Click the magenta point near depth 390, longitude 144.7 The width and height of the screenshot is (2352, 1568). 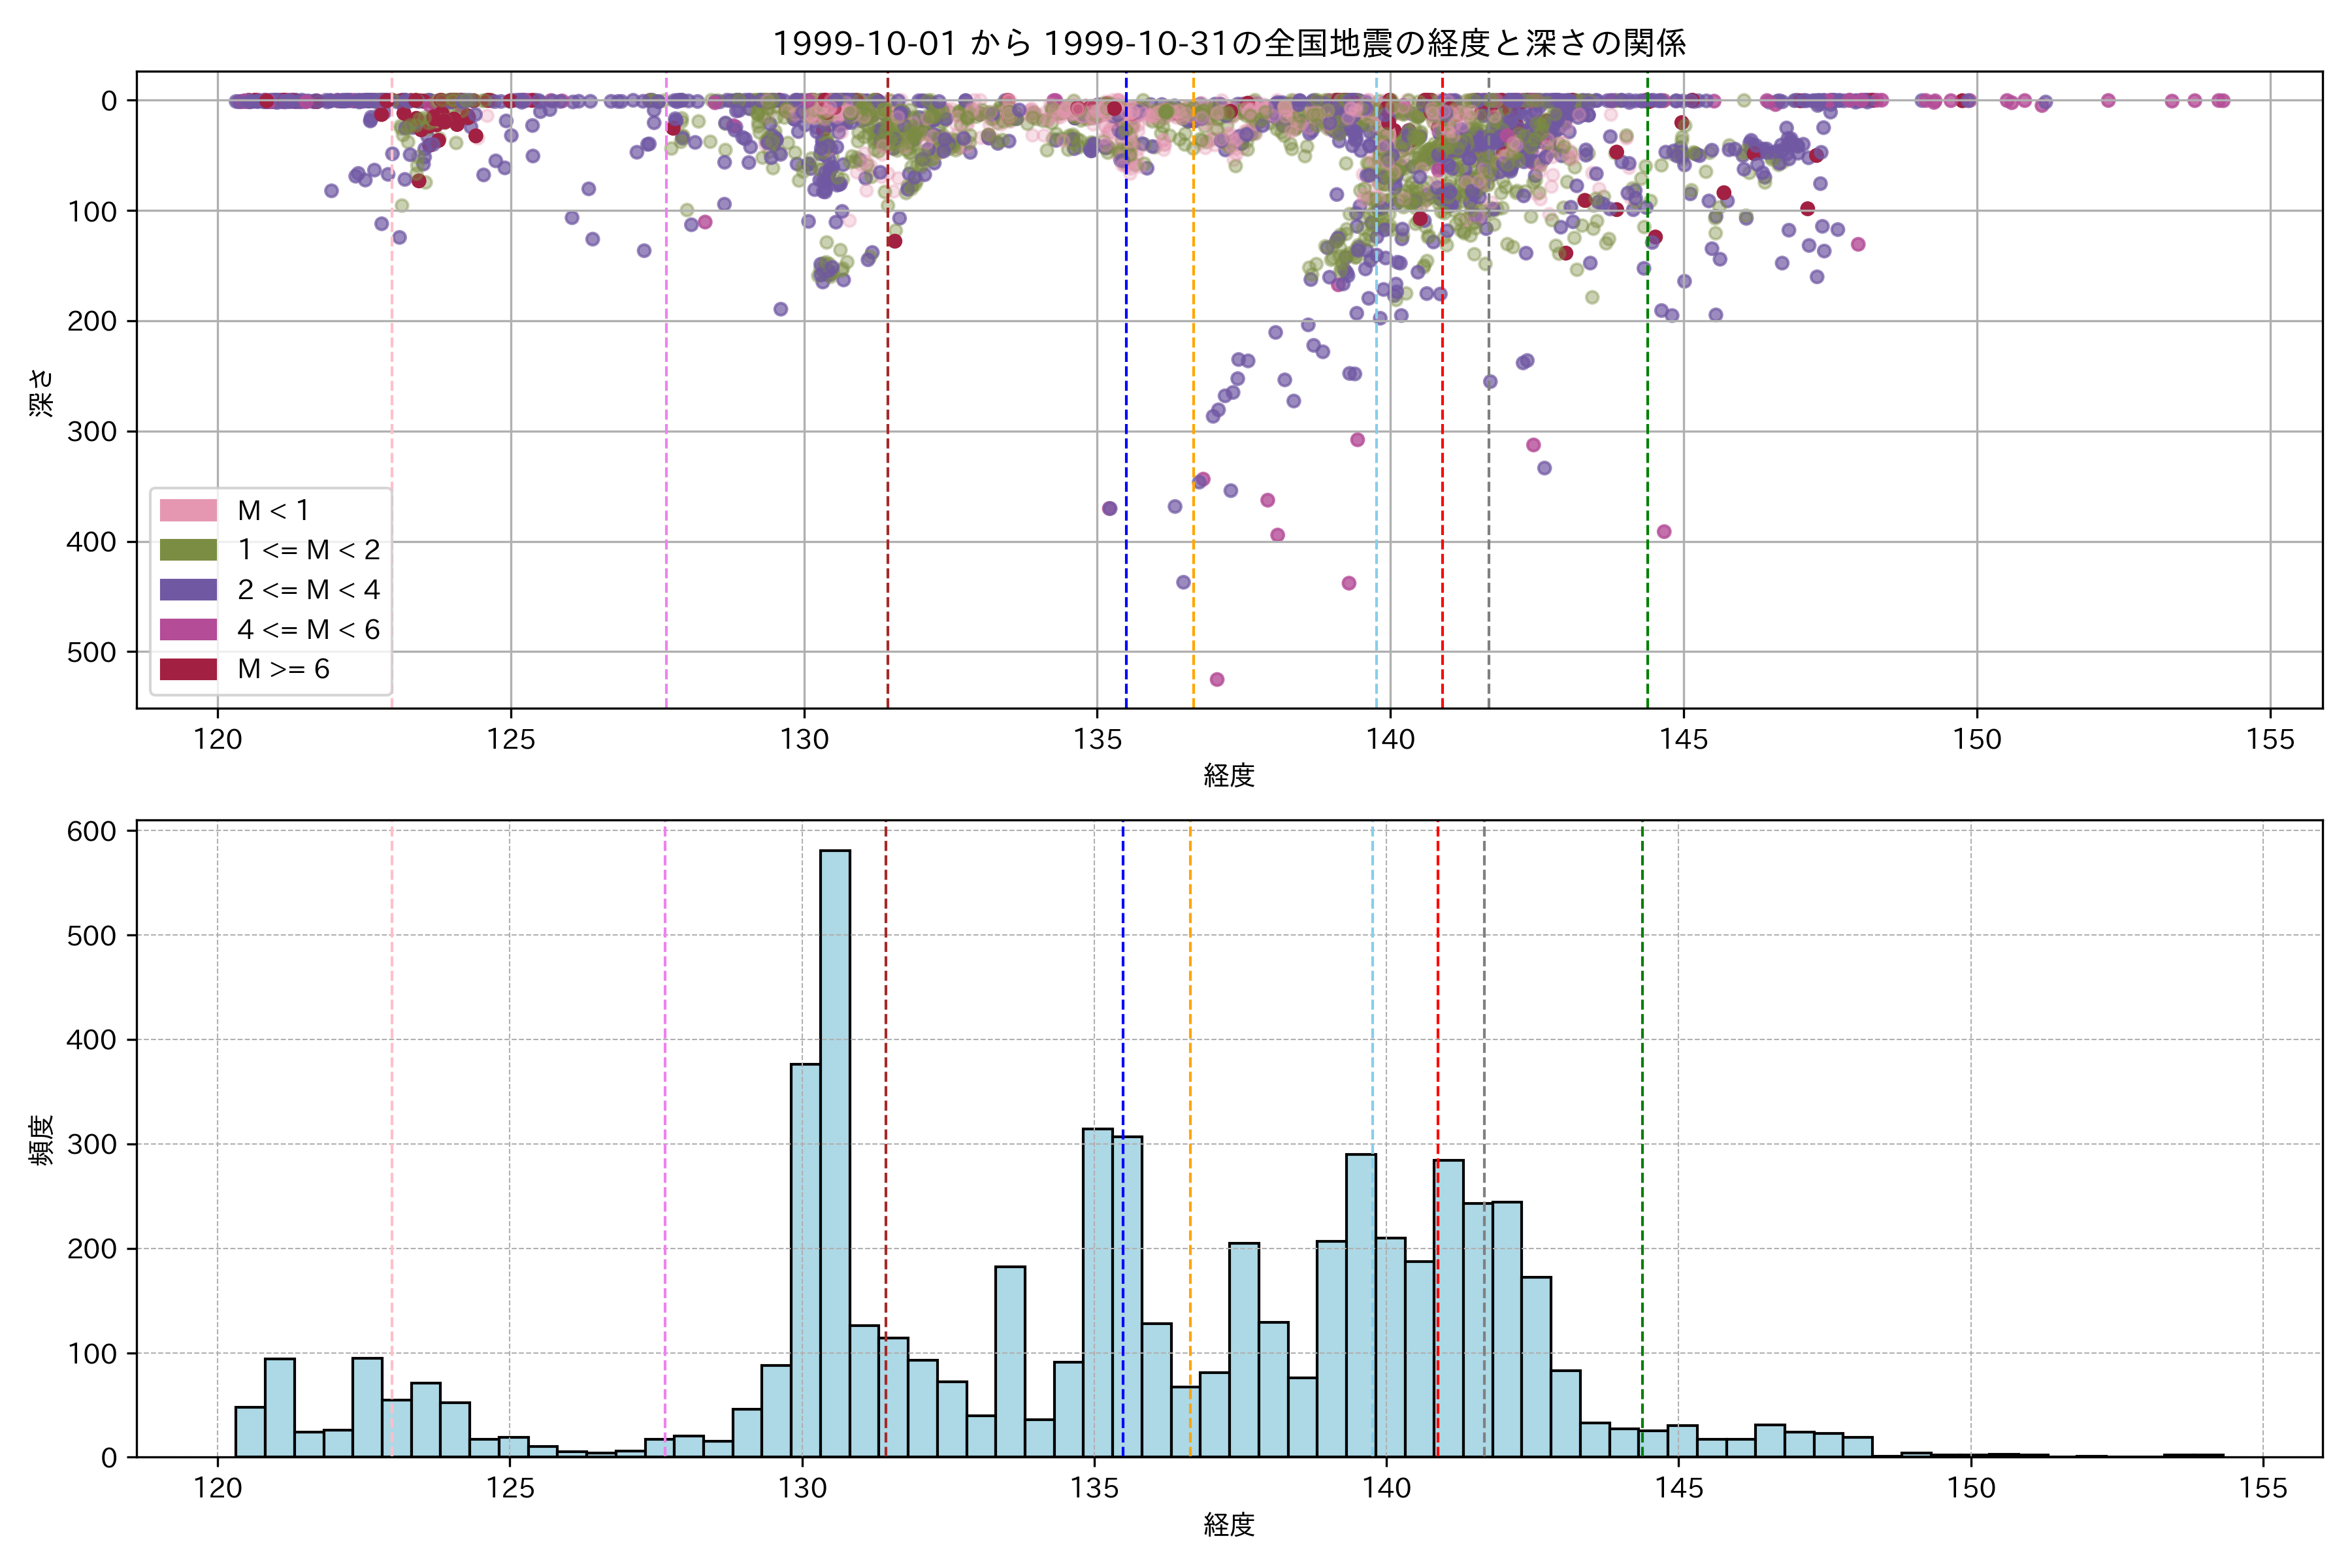(x=1664, y=532)
